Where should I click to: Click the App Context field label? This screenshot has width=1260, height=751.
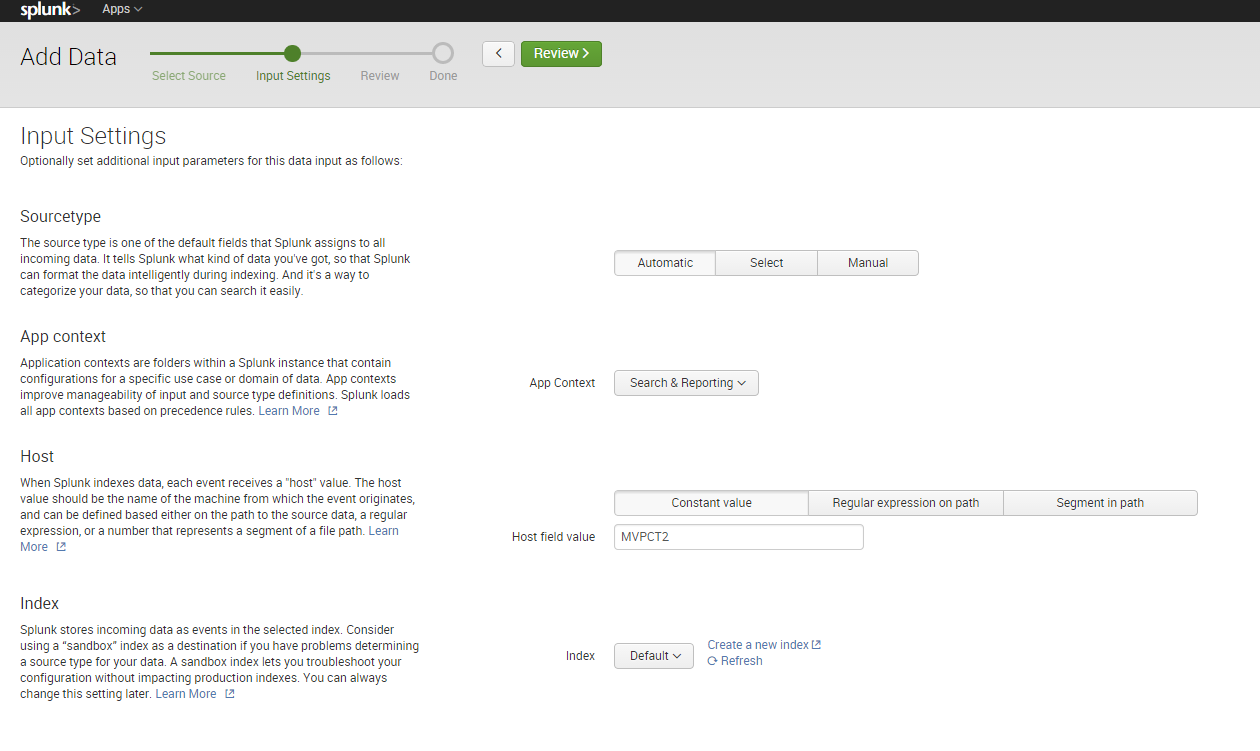coord(562,383)
